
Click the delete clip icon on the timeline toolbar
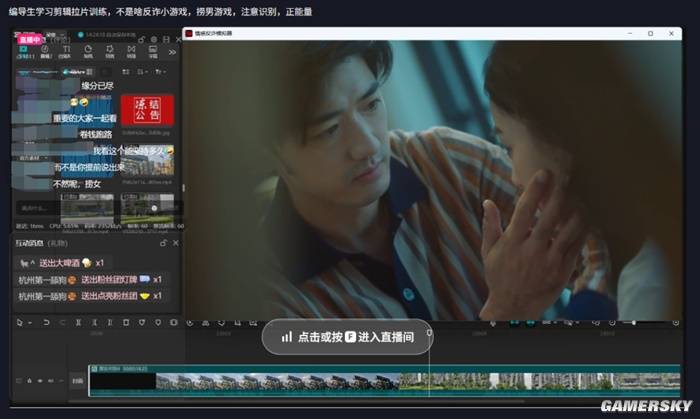point(126,322)
